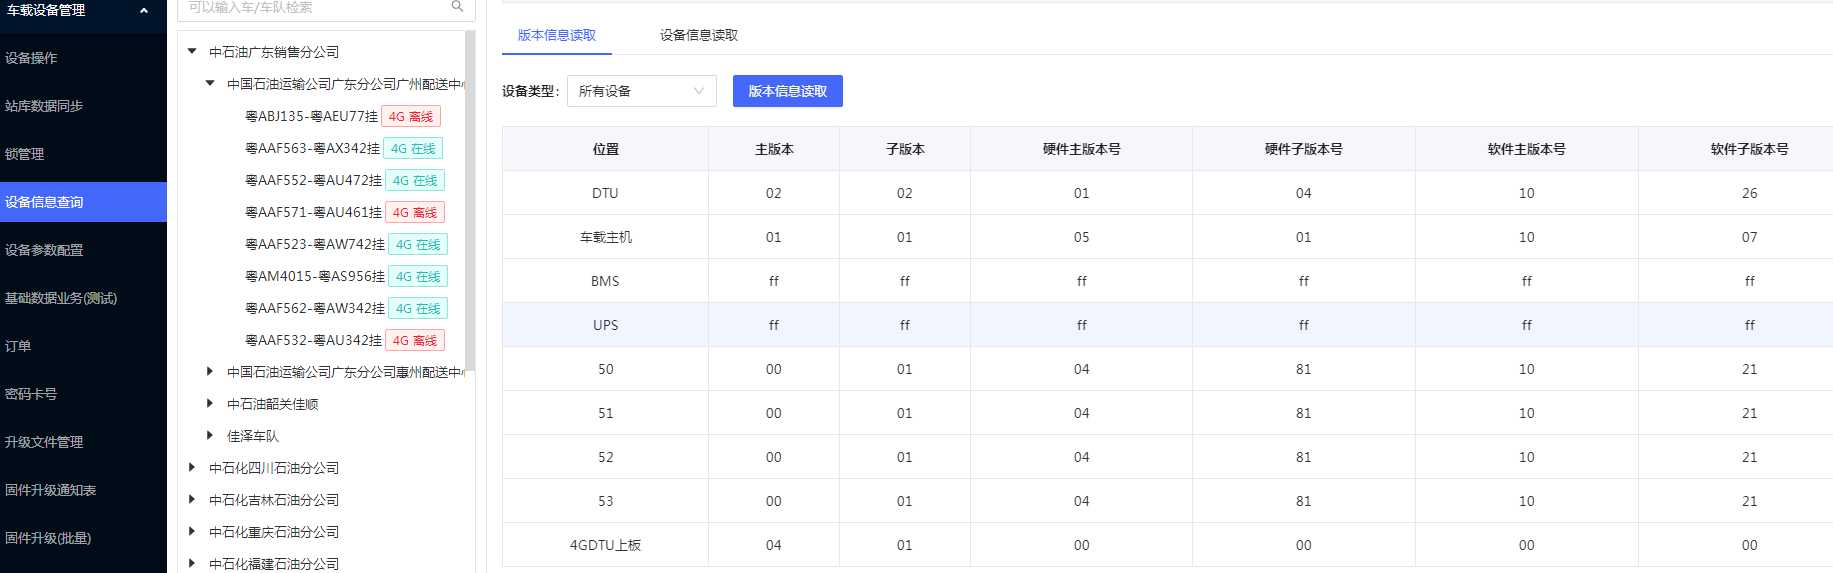This screenshot has width=1833, height=573.
Task: Switch to 版本信息读取 tab
Action: pos(557,35)
